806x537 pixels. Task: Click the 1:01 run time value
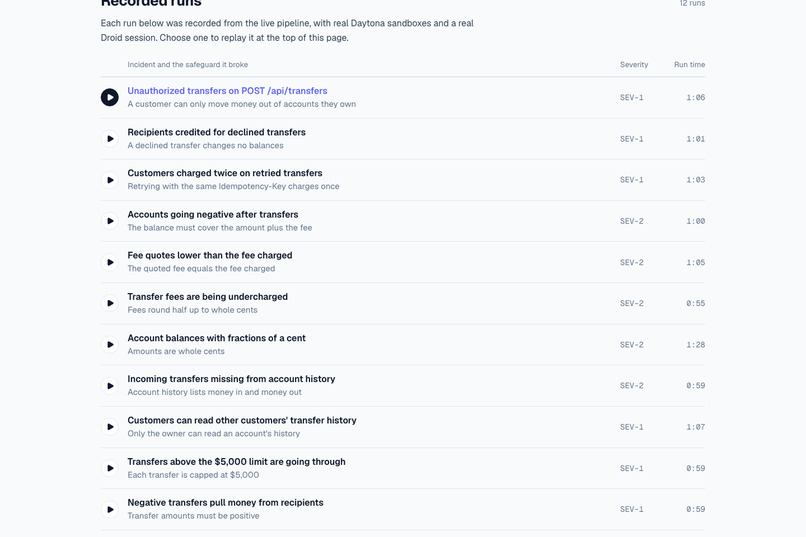click(x=695, y=139)
